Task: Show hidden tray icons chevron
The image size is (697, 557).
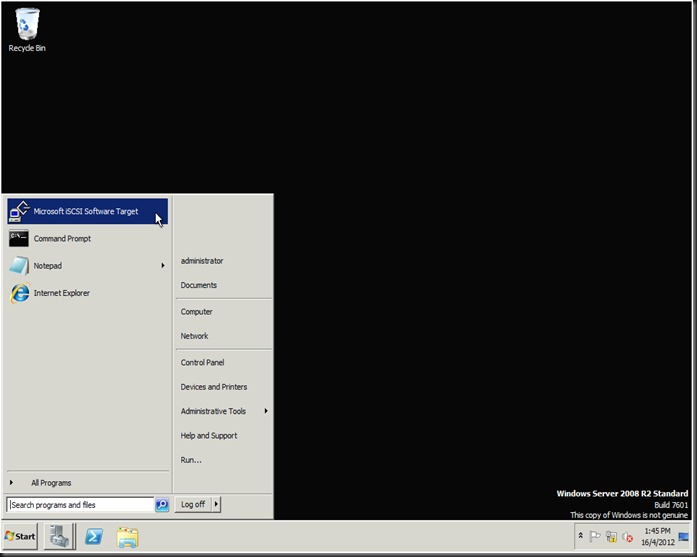Action: (581, 536)
